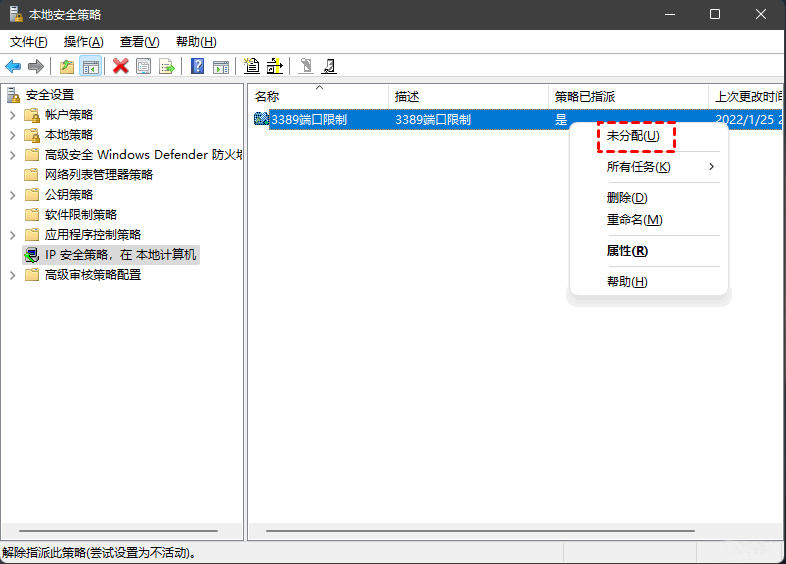The width and height of the screenshot is (786, 564).
Task: Click the Un-assign policy toolbar icon
Action: tap(329, 66)
